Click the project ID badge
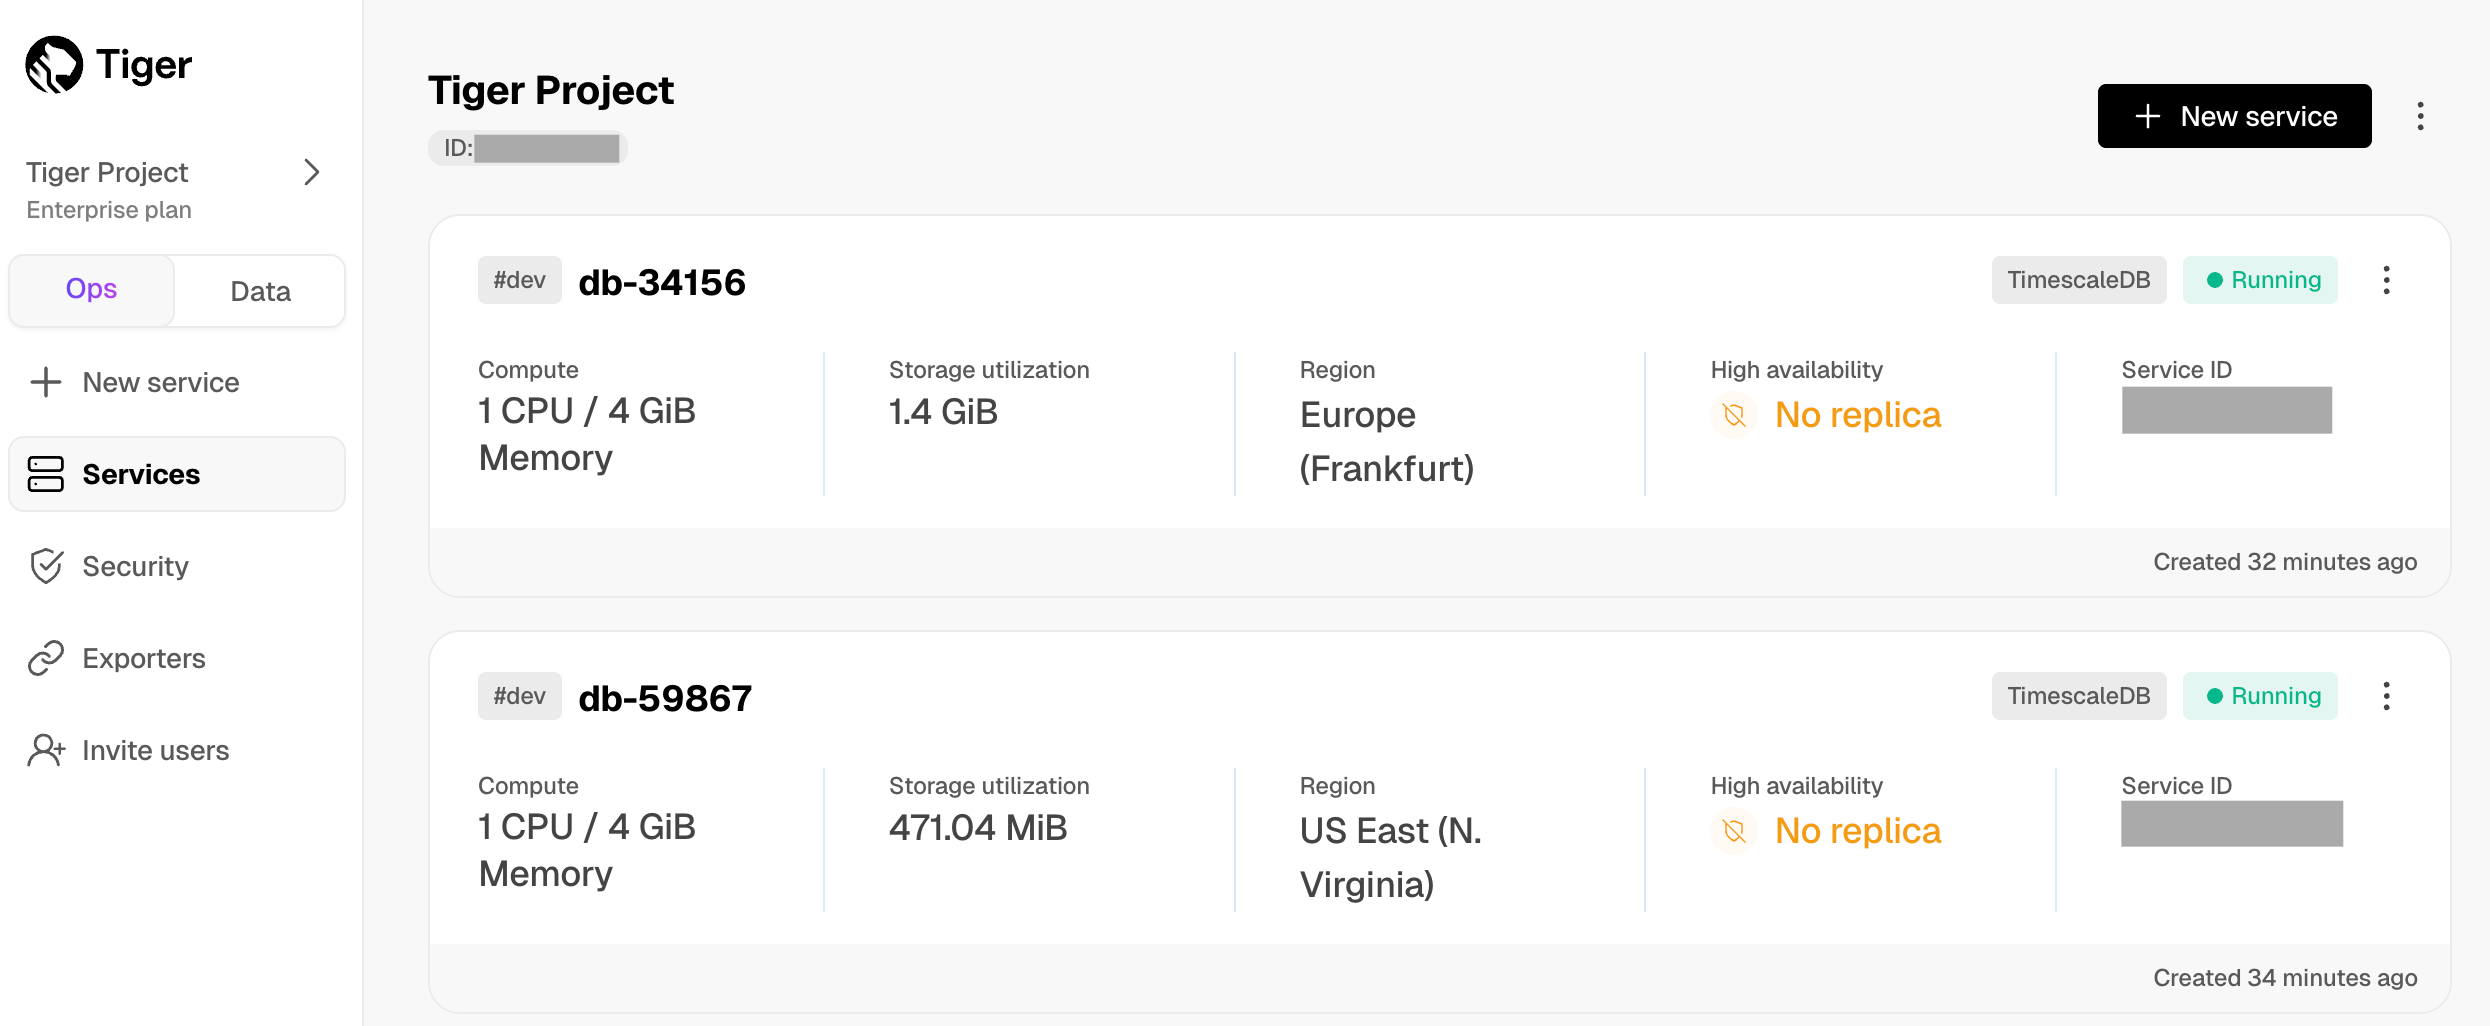 [x=528, y=148]
